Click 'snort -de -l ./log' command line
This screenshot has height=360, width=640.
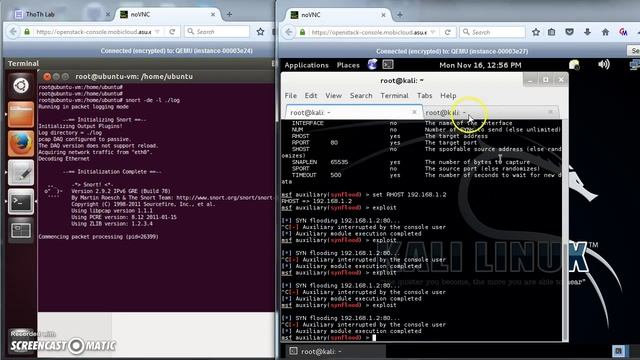[153, 100]
